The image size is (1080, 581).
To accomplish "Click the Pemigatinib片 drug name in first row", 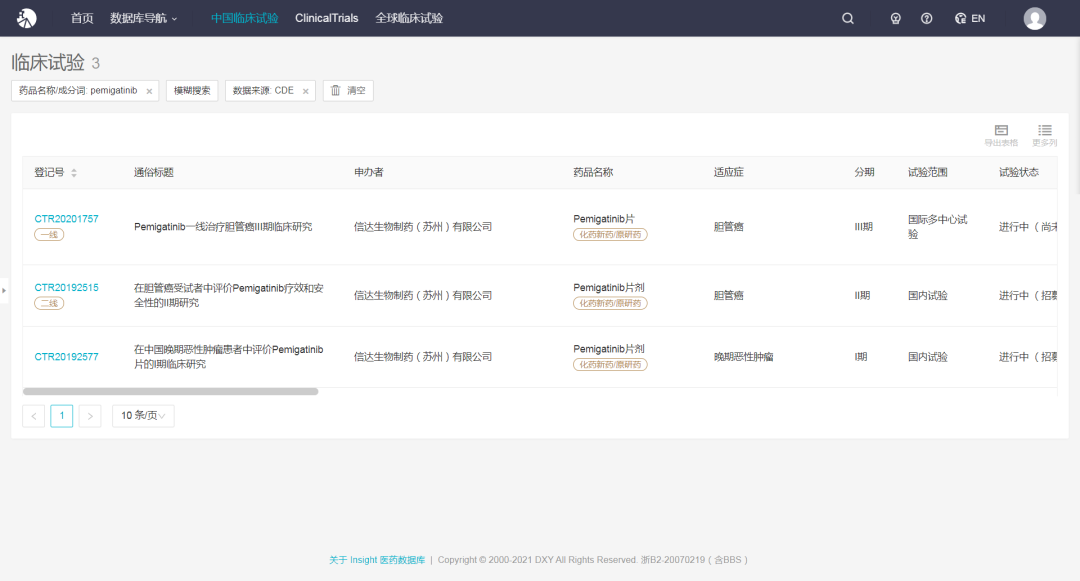I will [604, 219].
